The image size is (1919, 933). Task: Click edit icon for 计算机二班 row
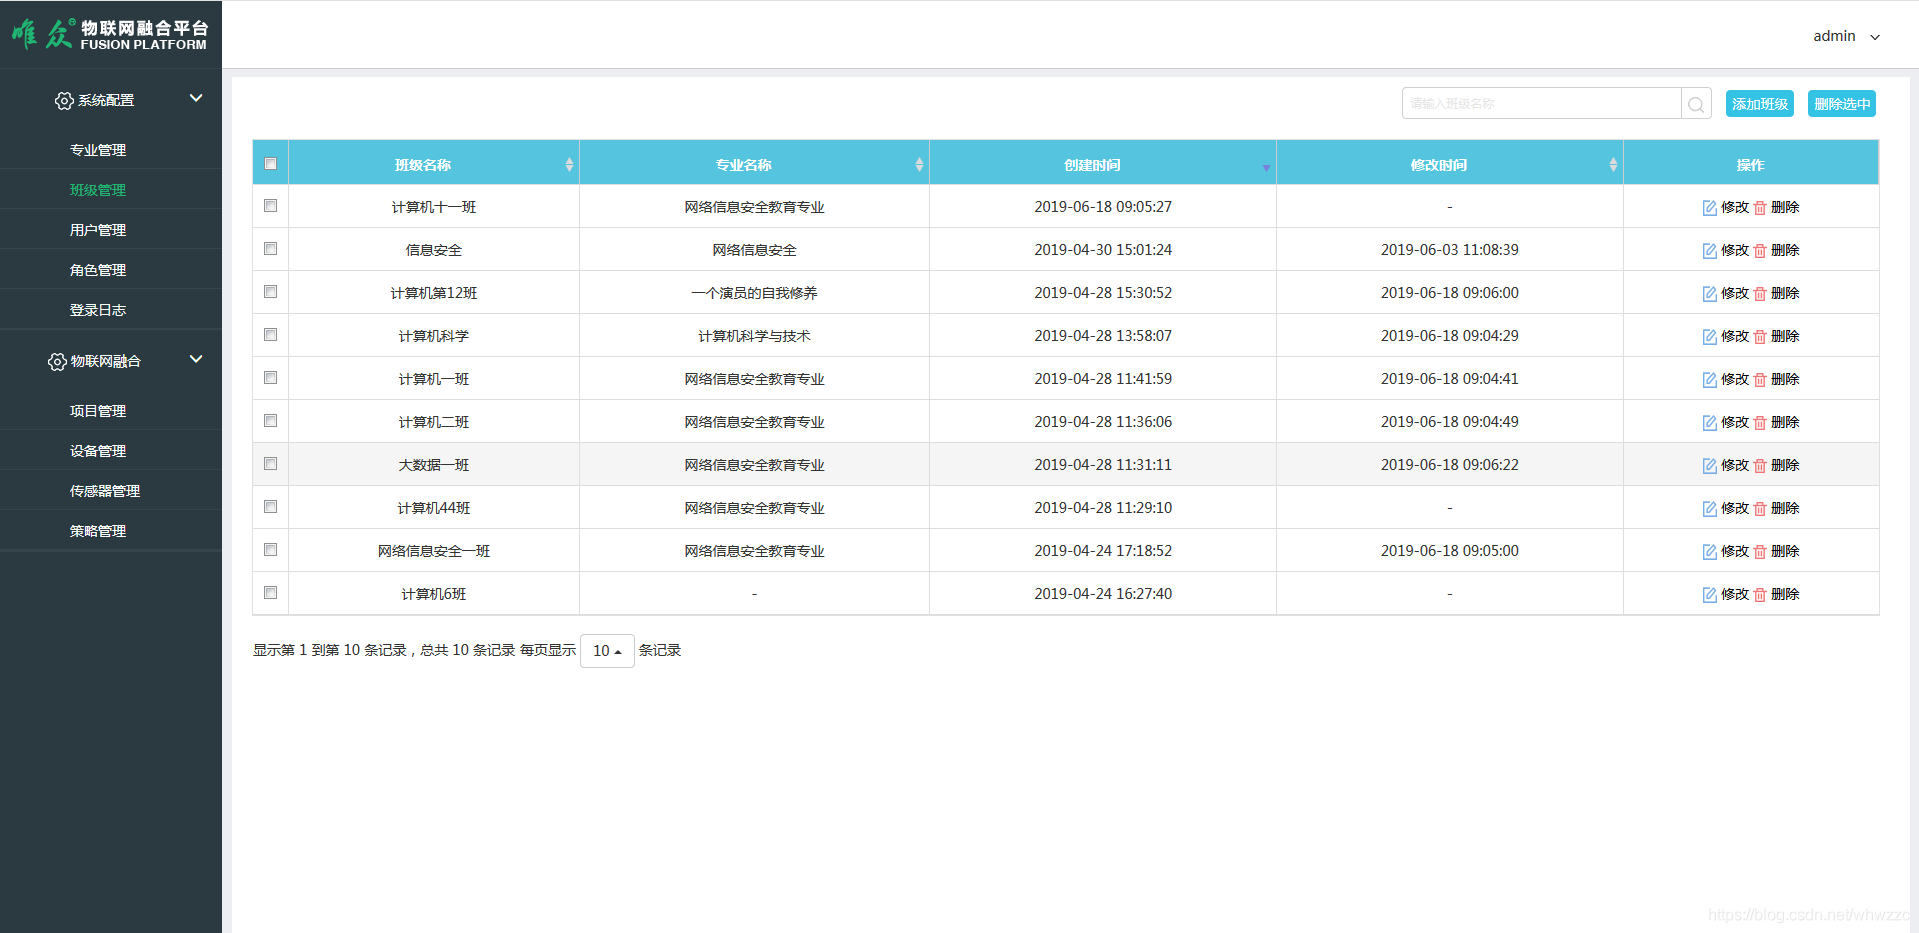[1710, 423]
